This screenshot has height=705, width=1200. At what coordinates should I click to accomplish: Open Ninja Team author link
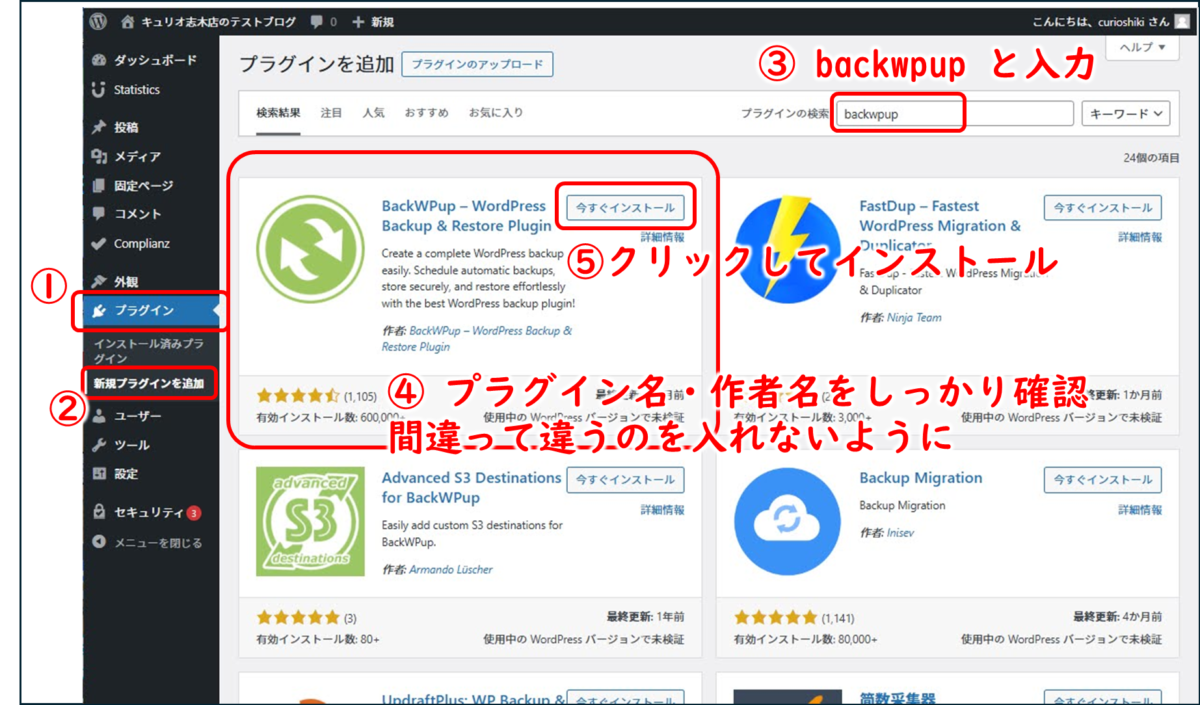(914, 318)
